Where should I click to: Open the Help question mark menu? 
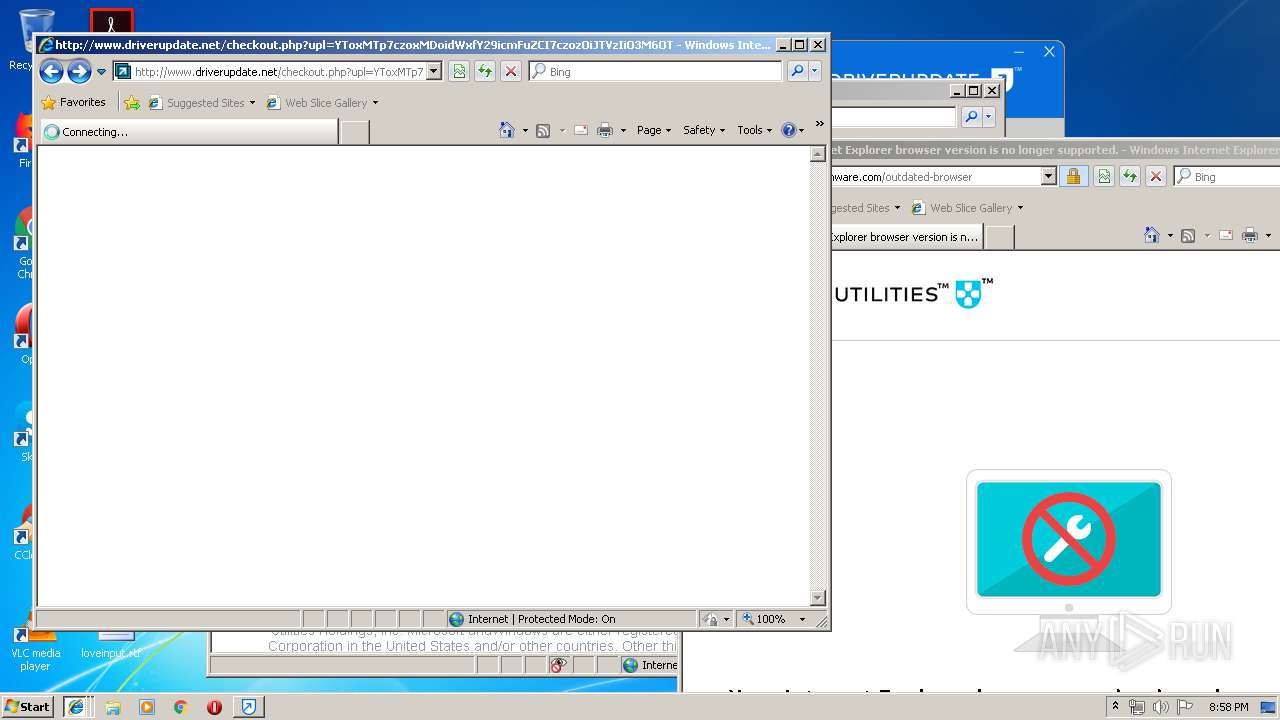792,130
